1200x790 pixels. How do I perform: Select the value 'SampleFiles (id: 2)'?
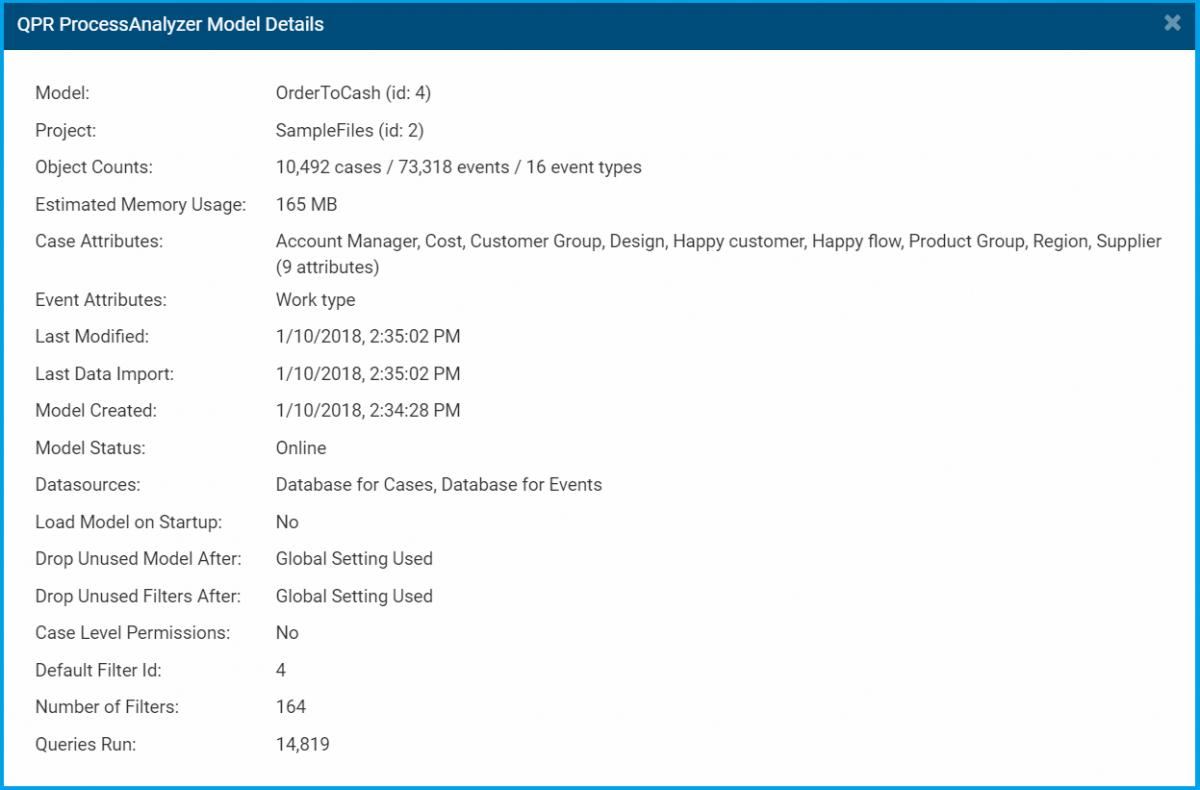tap(351, 130)
